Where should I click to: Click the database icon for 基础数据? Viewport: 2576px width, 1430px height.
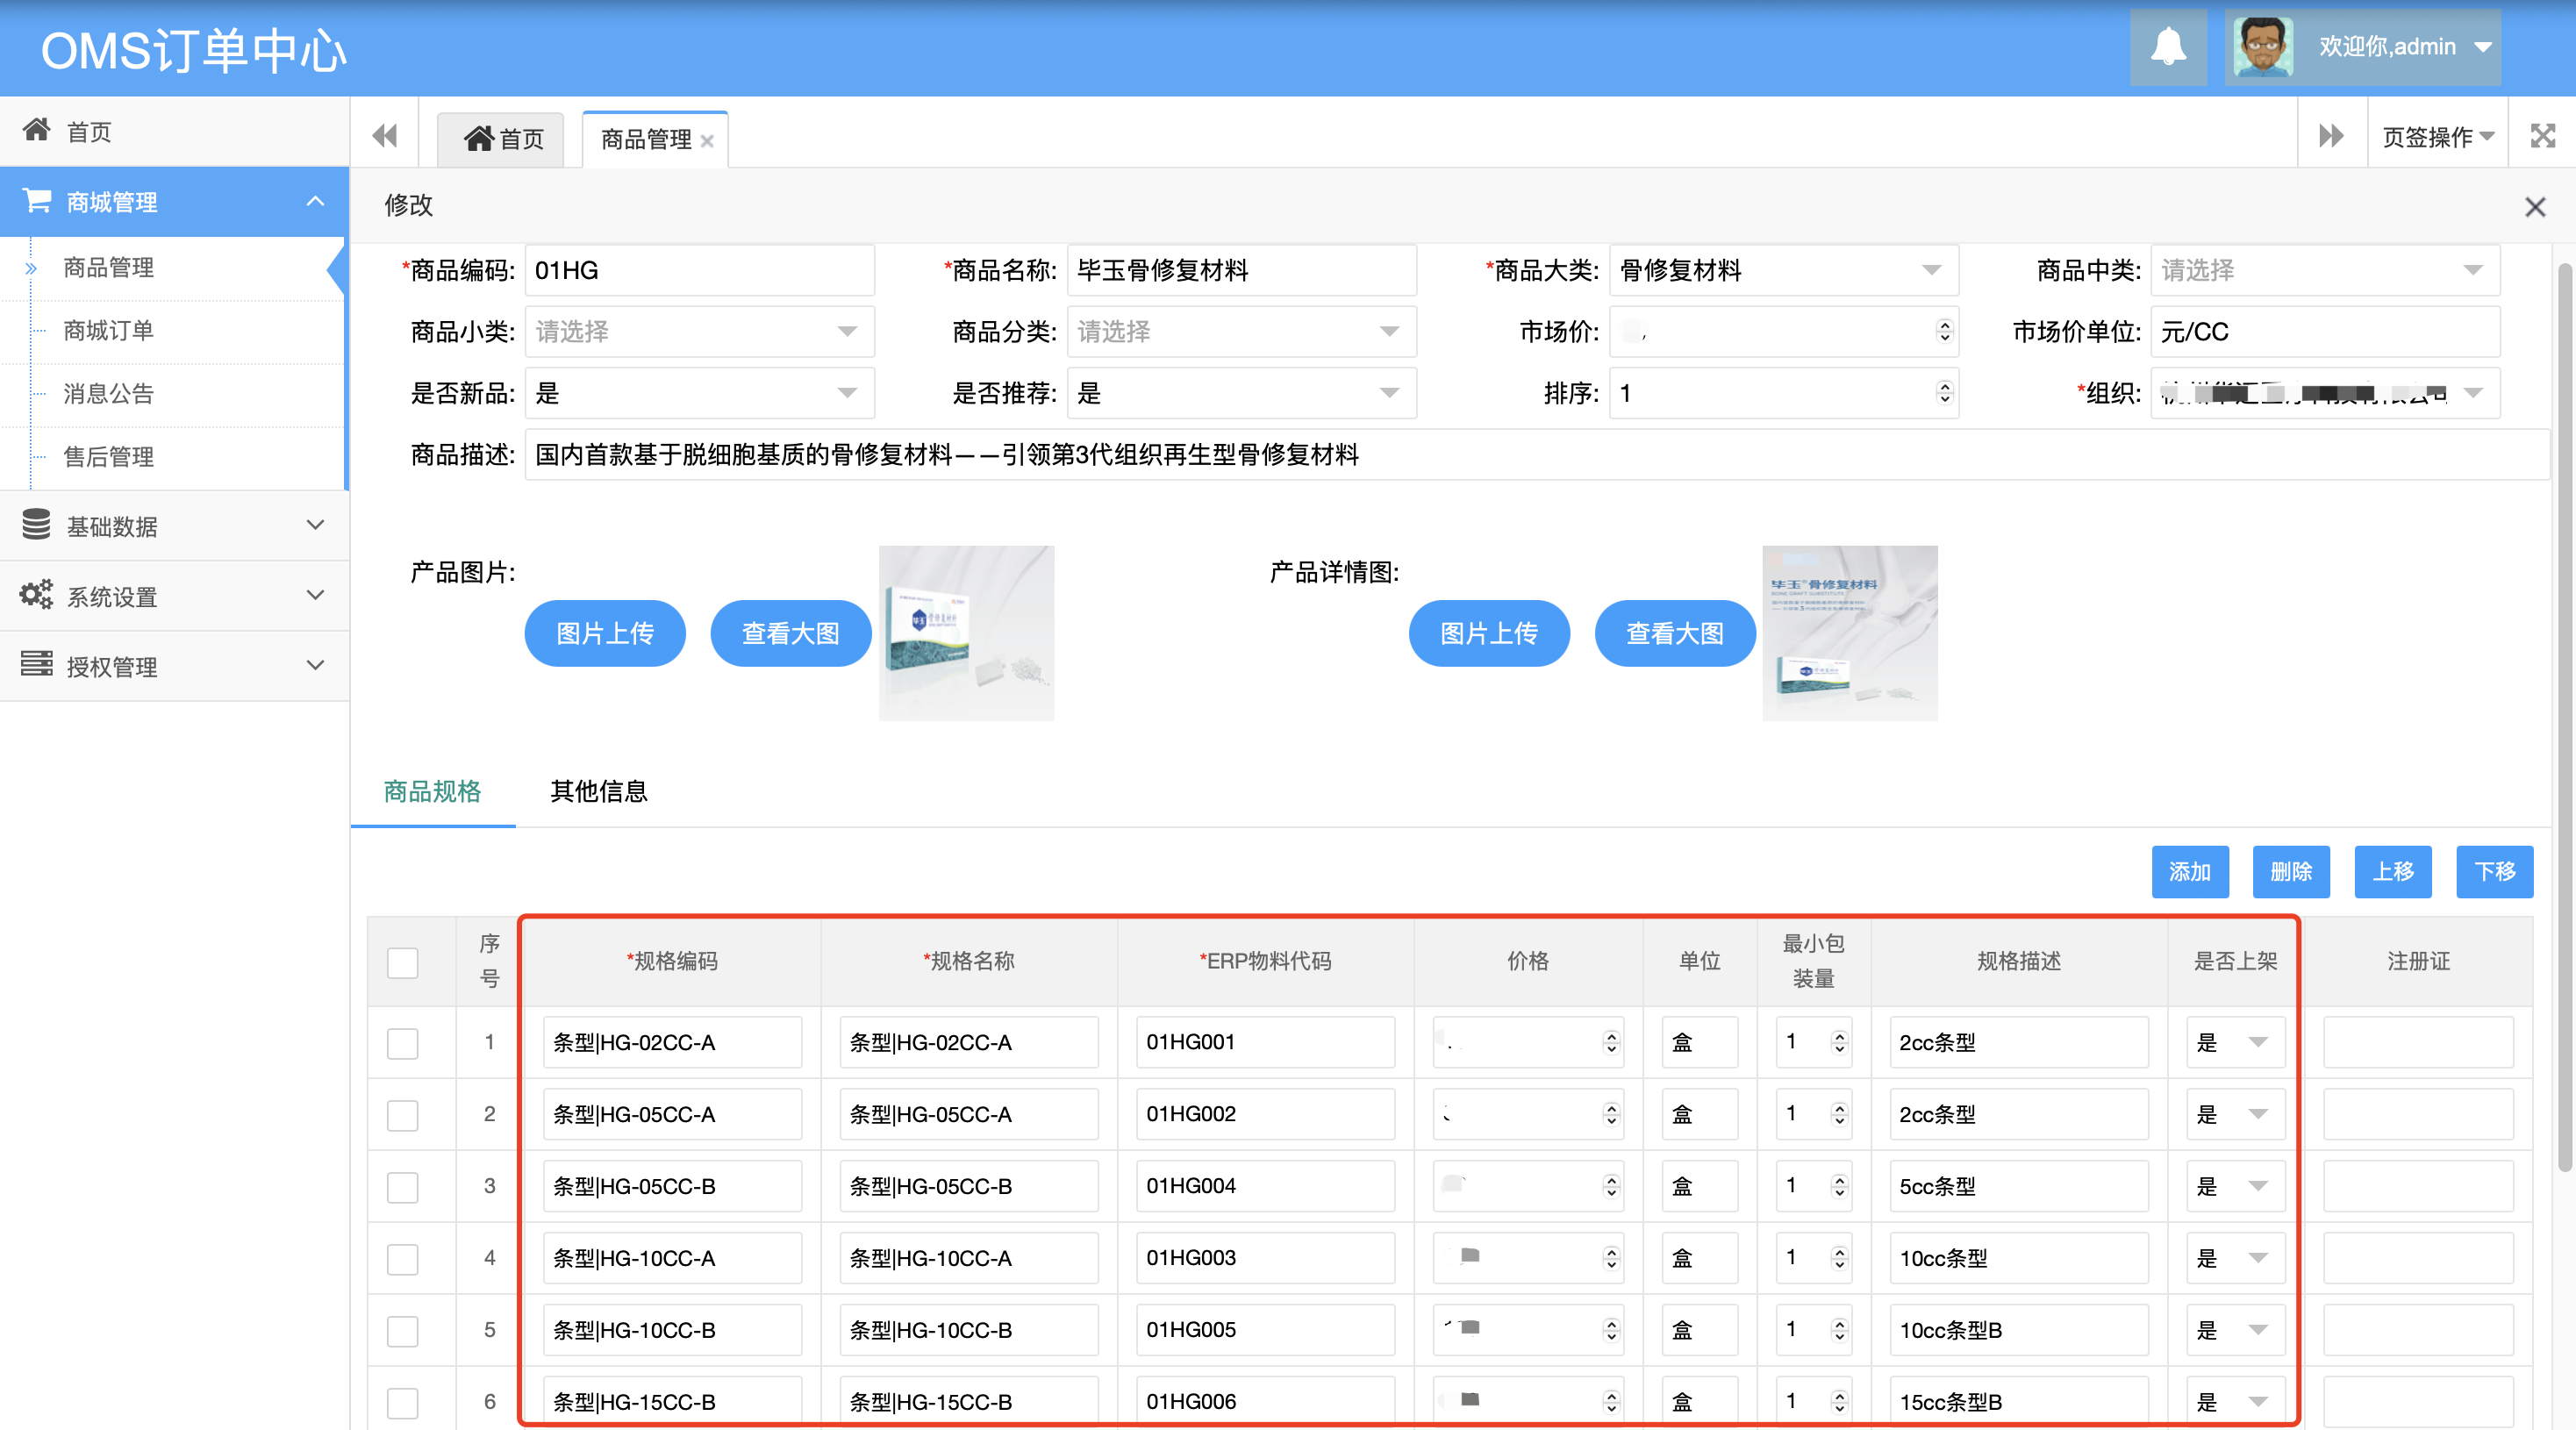(x=36, y=525)
